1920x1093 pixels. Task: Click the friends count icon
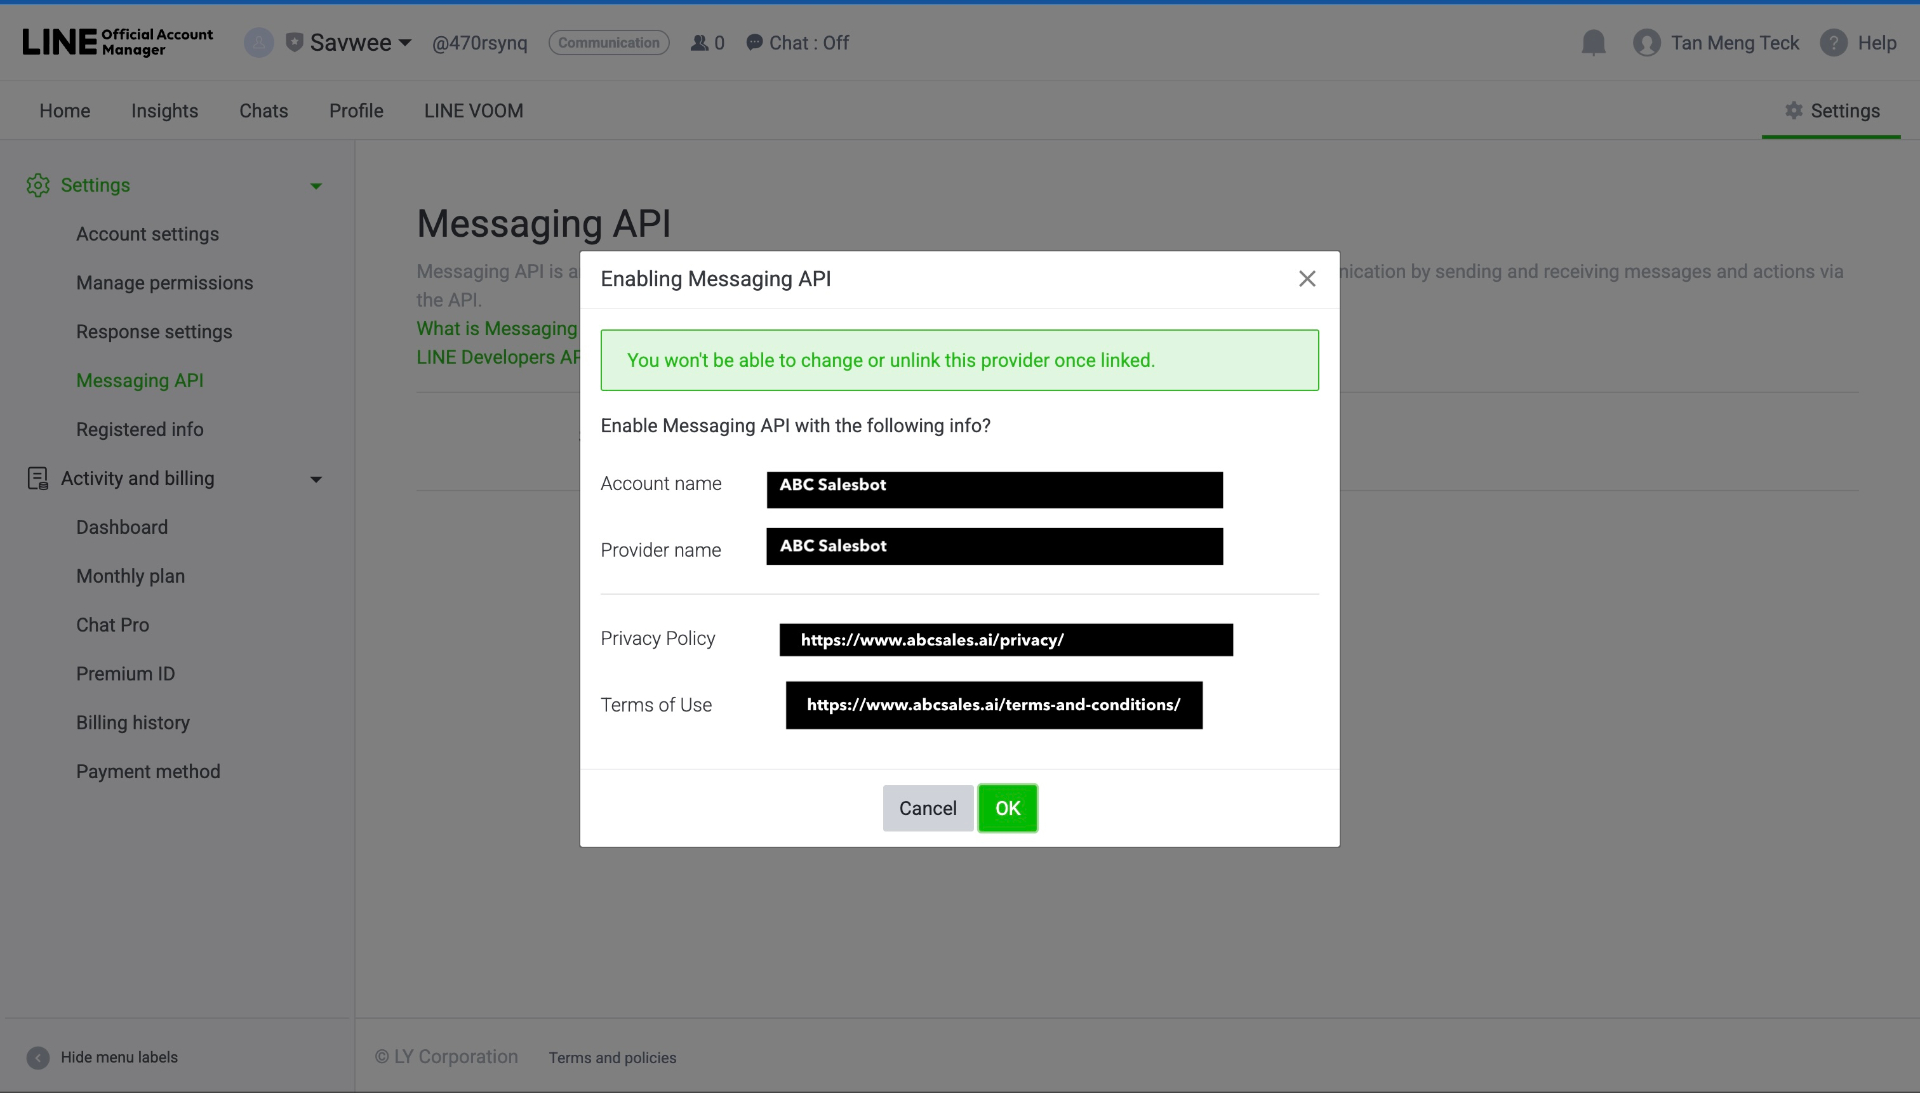coord(699,43)
